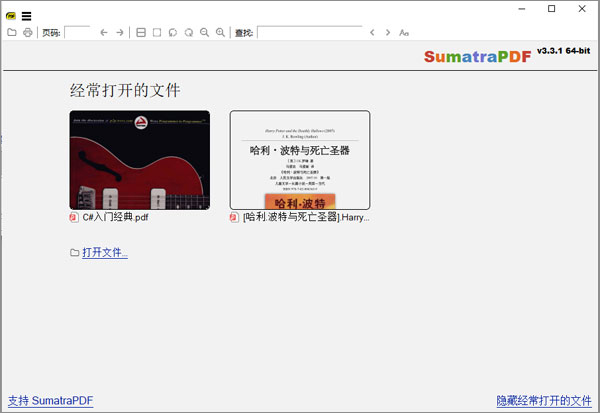Select fit single page view icon
The width and height of the screenshot is (600, 413).
click(157, 33)
